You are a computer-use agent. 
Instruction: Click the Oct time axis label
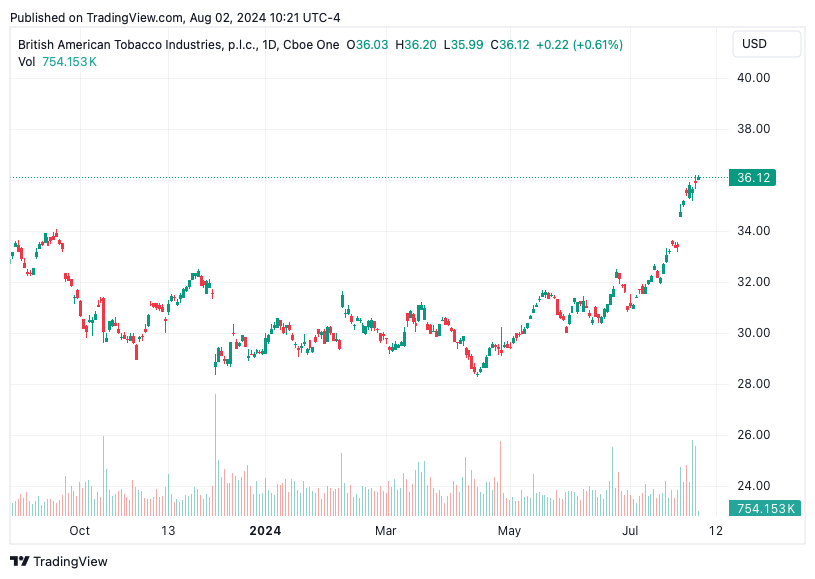tap(80, 531)
